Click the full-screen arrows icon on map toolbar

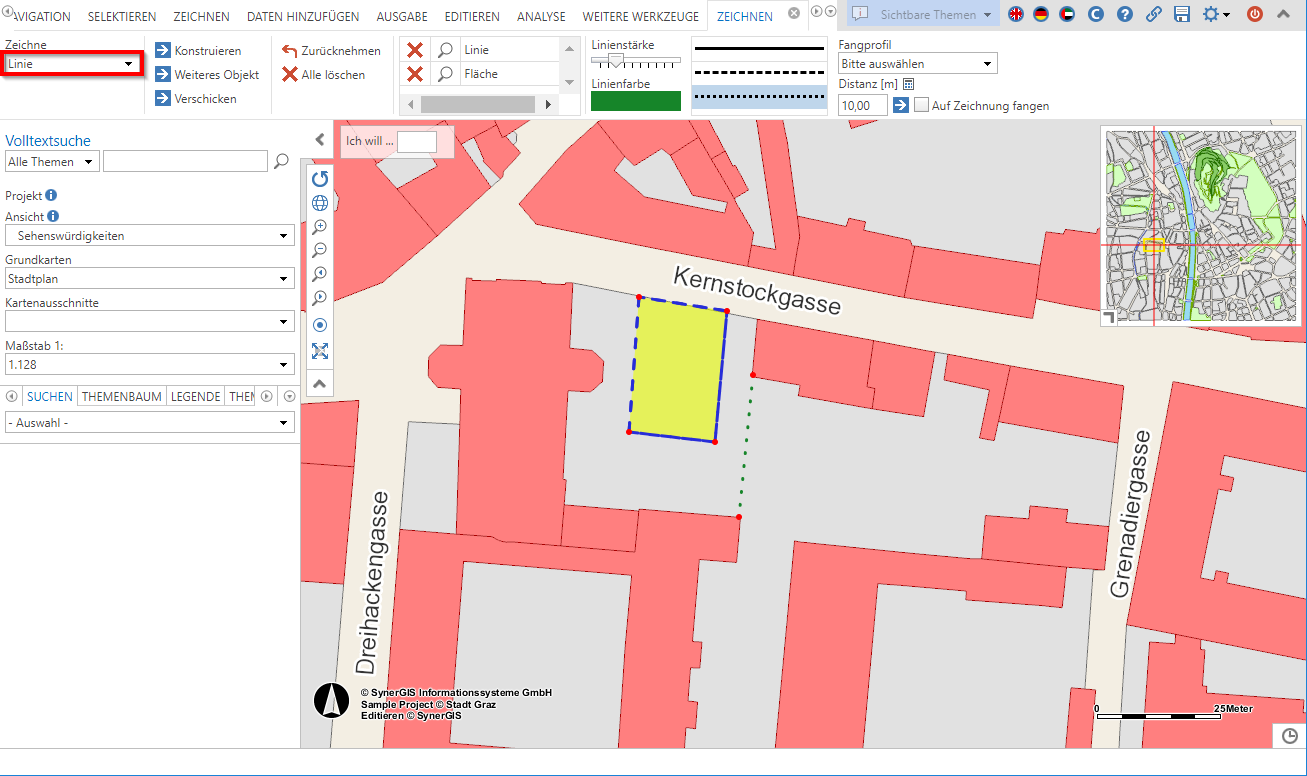coord(319,351)
